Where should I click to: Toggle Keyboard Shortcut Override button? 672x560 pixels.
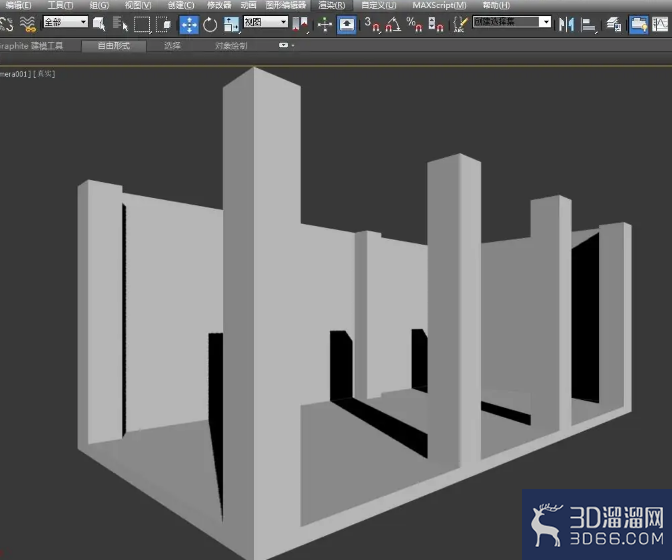point(346,24)
